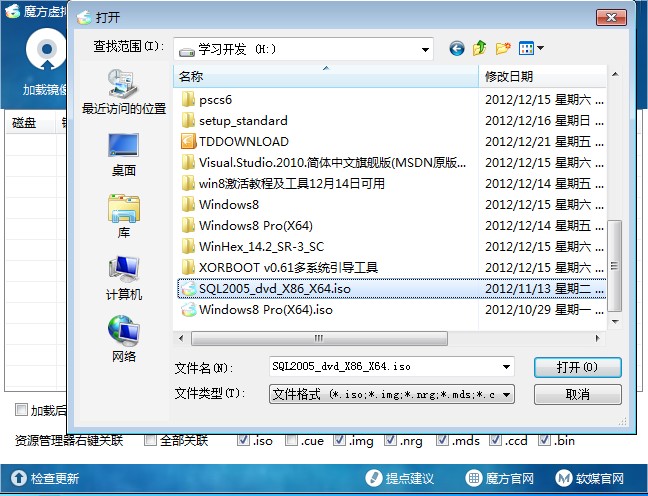
Task: Open the 提点建议 suggestions link
Action: (410, 478)
